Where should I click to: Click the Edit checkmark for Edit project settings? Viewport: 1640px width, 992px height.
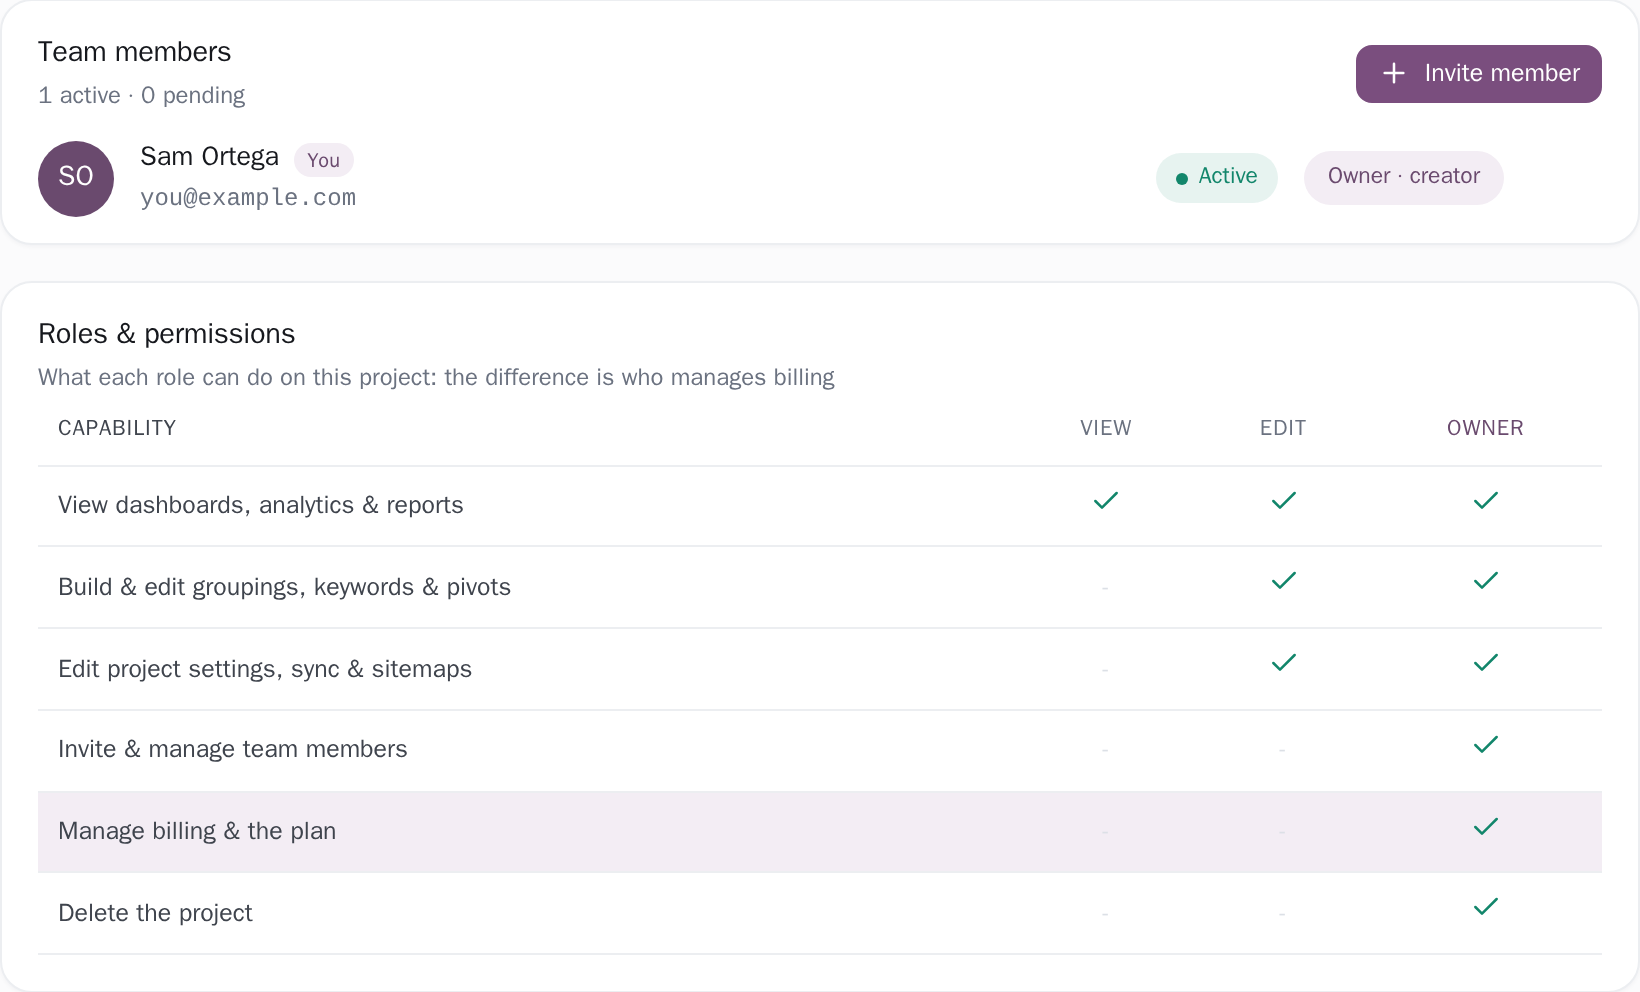(1284, 662)
